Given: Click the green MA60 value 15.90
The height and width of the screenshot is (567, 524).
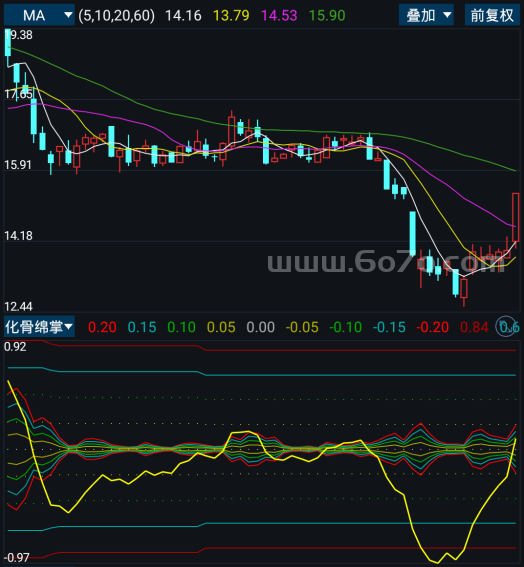Looking at the screenshot, I should [327, 16].
